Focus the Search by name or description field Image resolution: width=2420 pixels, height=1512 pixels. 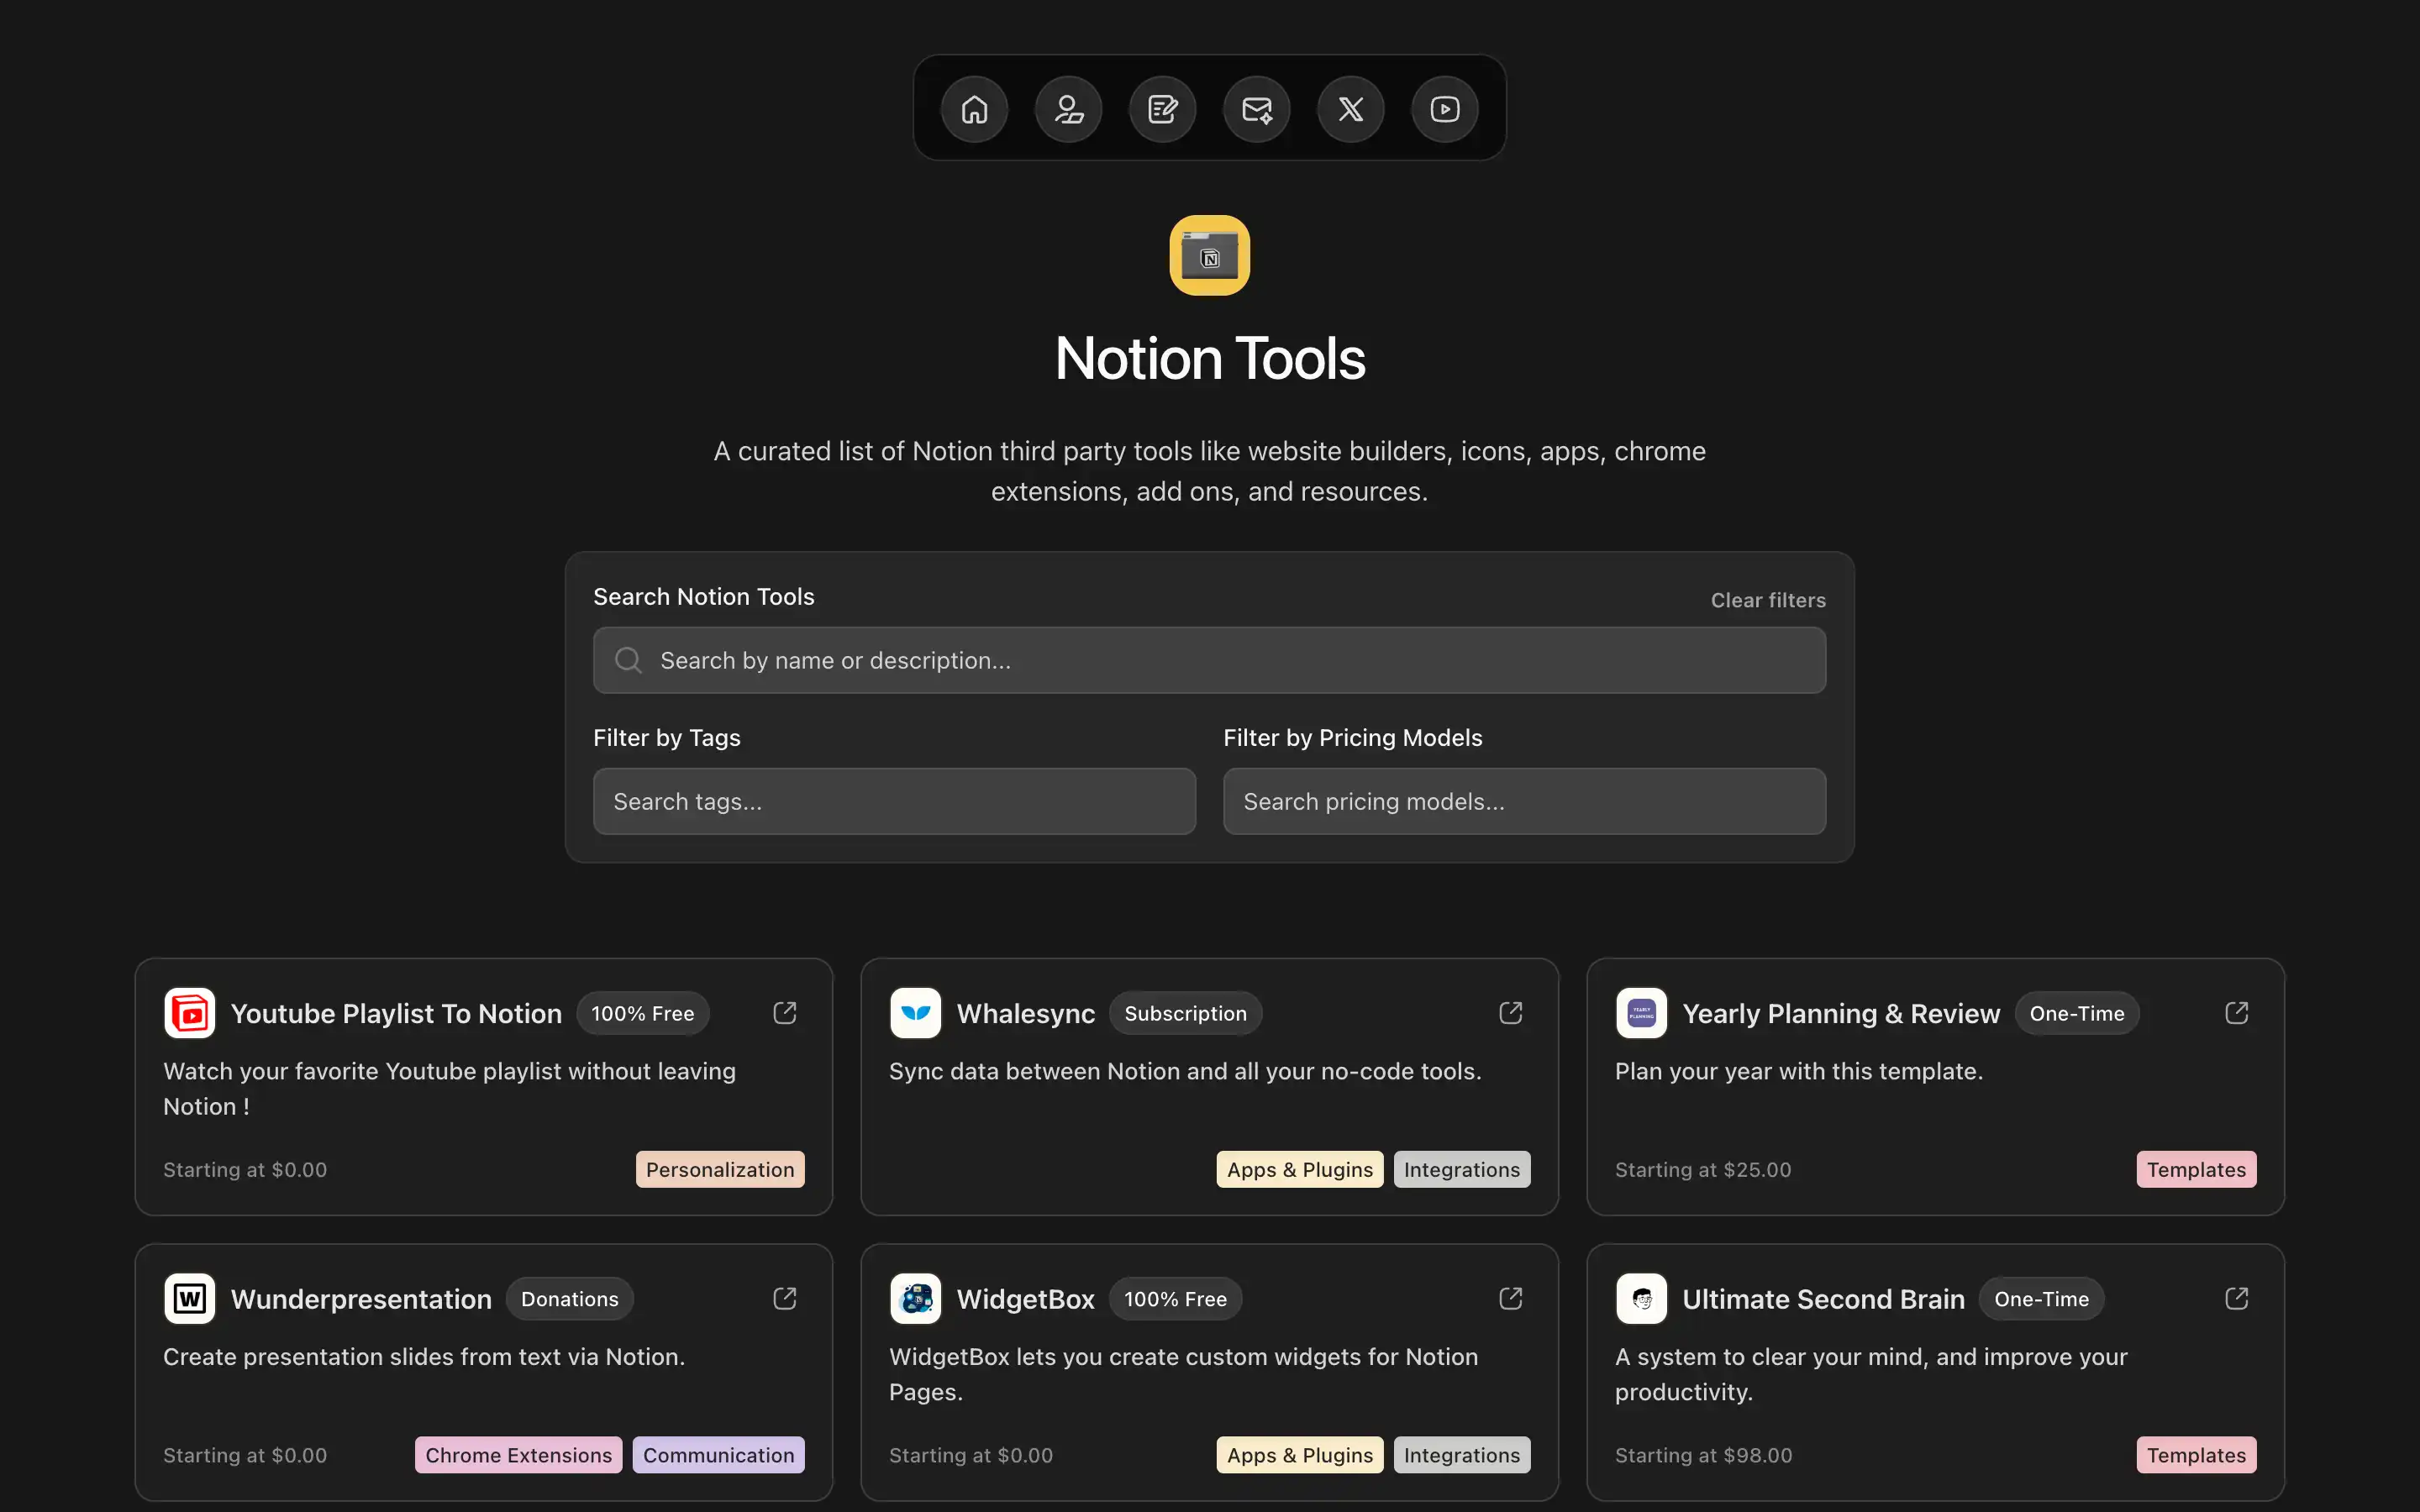tap(1209, 660)
